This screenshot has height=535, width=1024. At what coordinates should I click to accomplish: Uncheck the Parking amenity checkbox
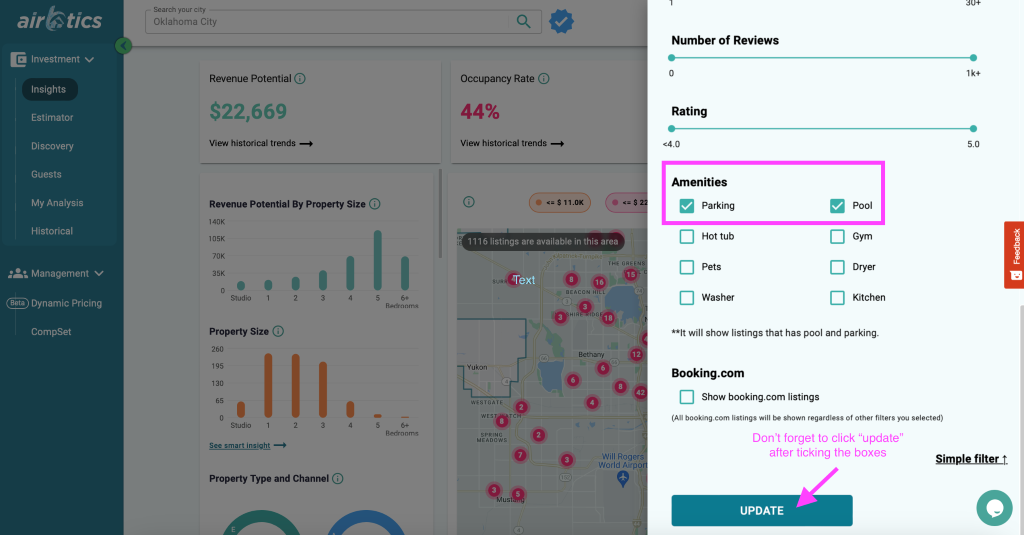click(x=686, y=206)
